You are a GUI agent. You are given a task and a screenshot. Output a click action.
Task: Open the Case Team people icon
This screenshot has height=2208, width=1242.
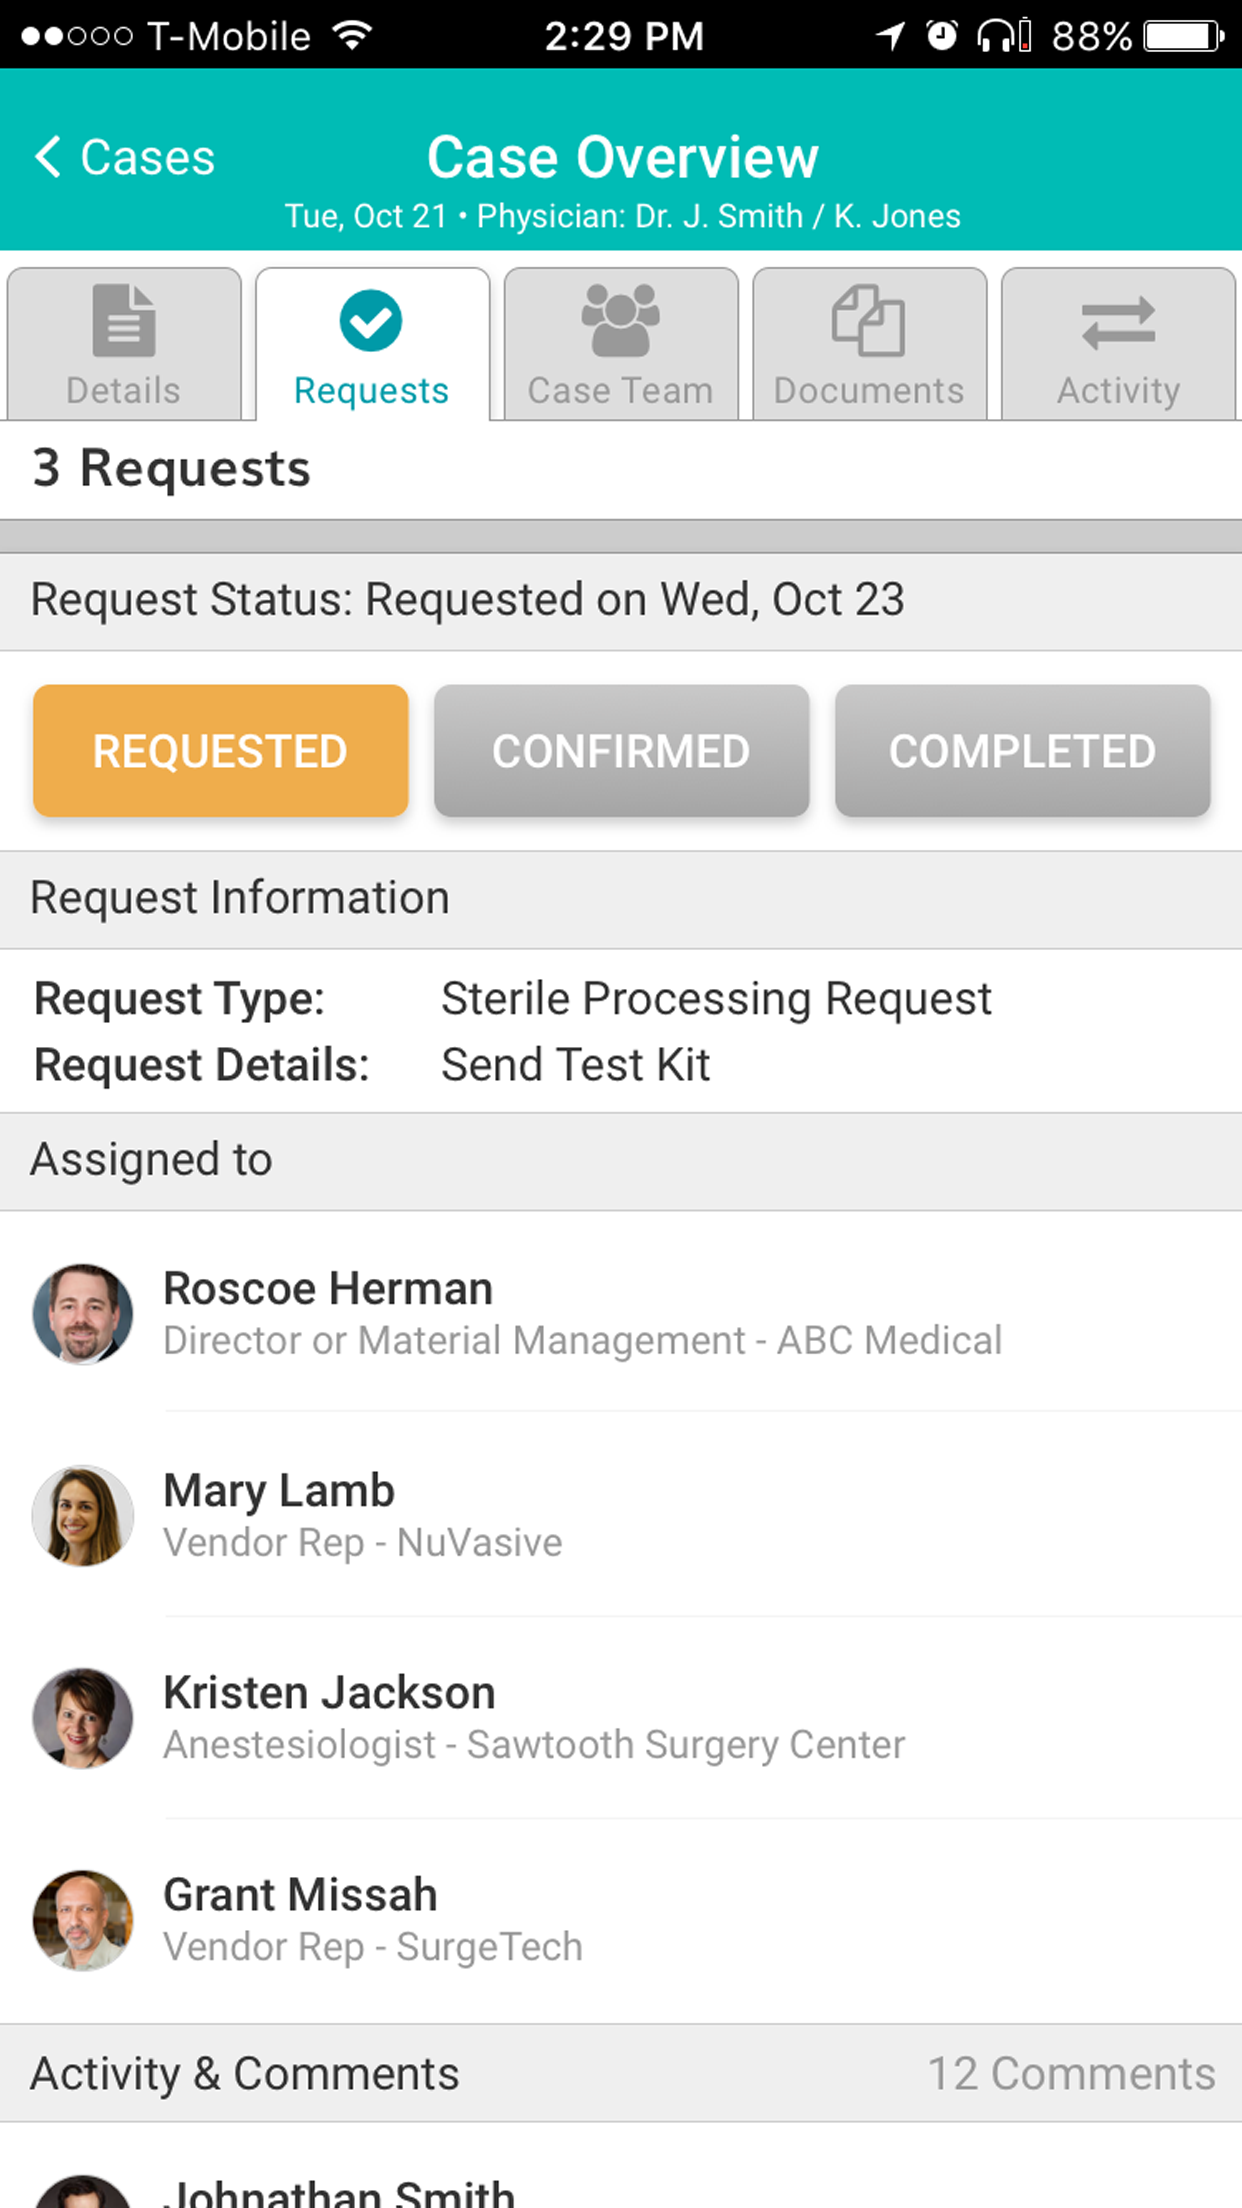(x=620, y=321)
